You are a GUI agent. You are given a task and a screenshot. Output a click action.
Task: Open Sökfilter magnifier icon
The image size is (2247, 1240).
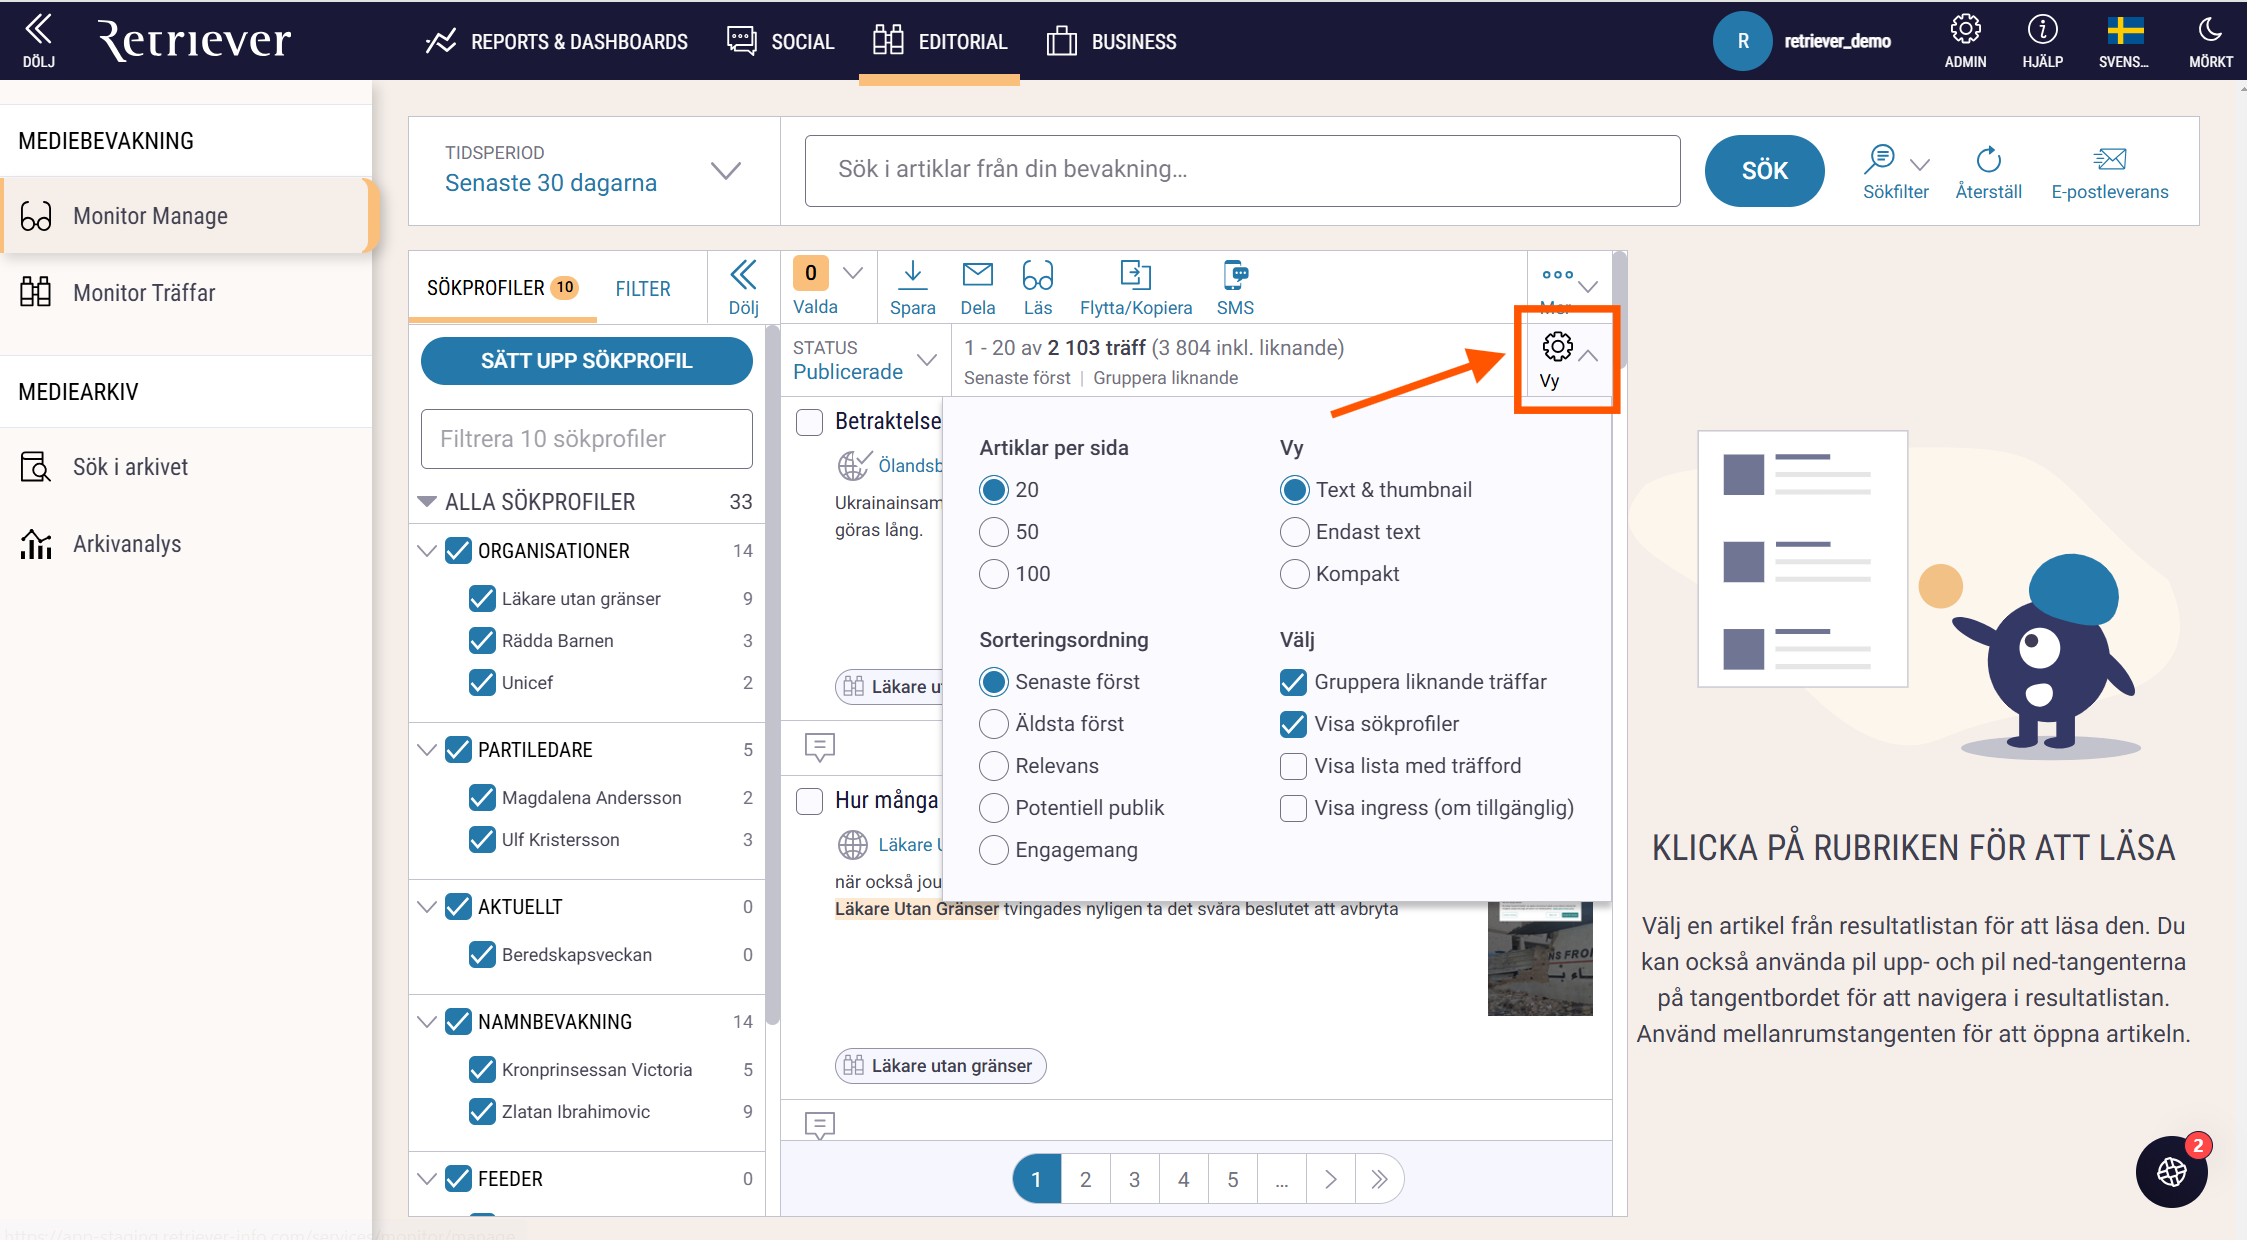tap(1880, 159)
